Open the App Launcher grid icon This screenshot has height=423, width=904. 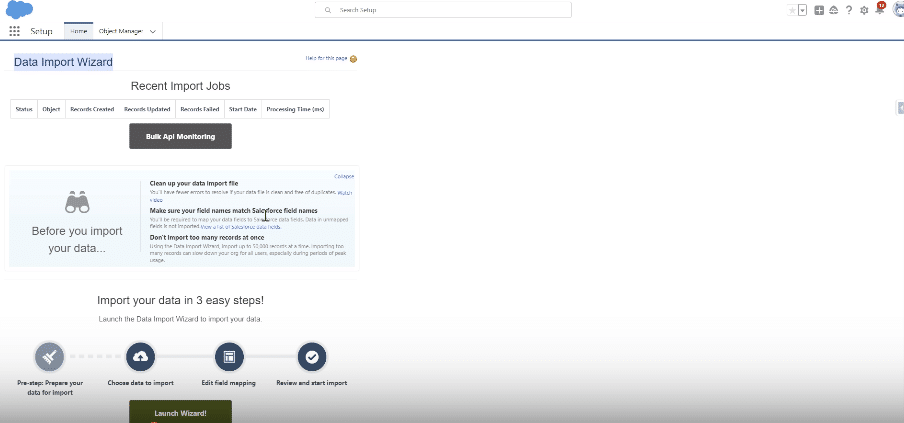[x=14, y=31]
